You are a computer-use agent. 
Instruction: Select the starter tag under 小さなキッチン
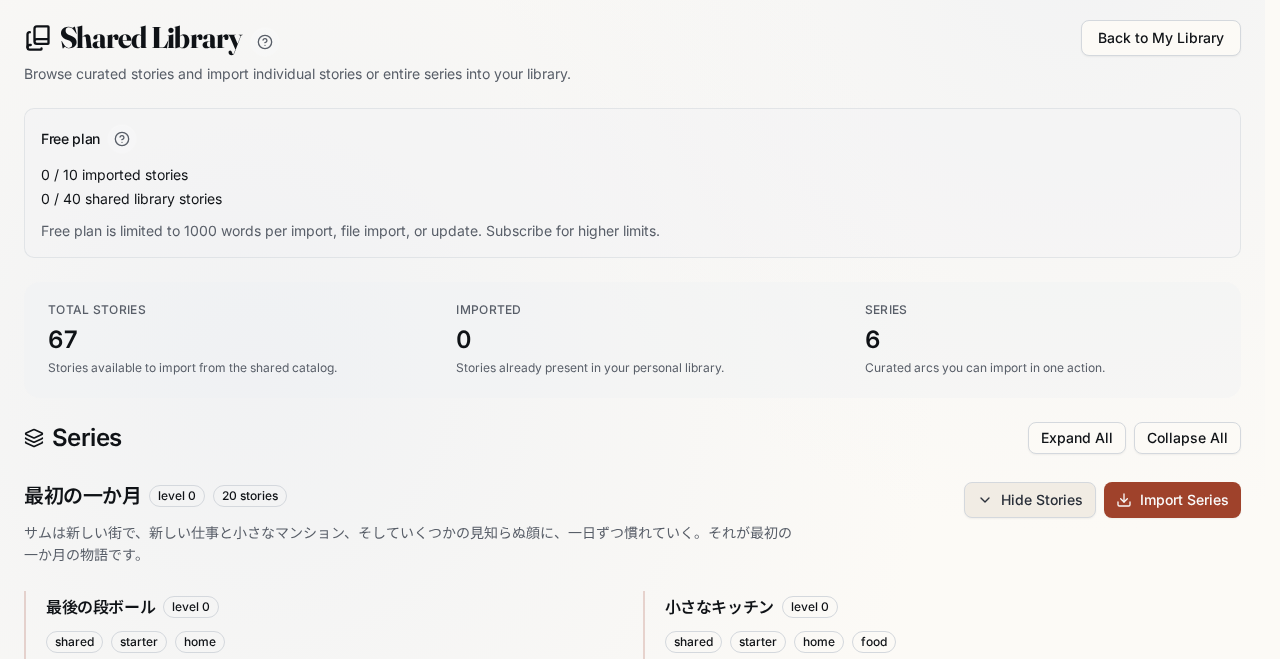[758, 642]
